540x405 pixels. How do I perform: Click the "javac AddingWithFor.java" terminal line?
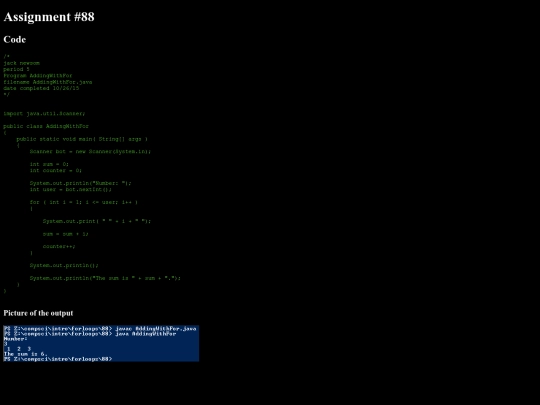pyautogui.click(x=100, y=329)
